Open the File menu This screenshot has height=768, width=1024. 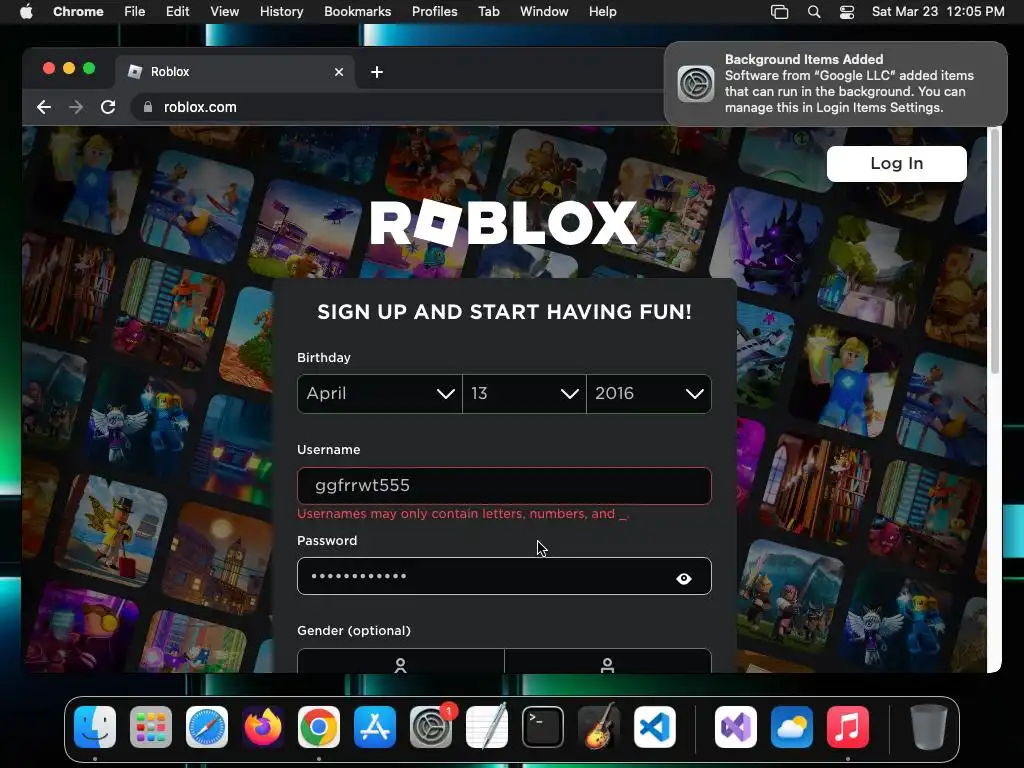(135, 12)
